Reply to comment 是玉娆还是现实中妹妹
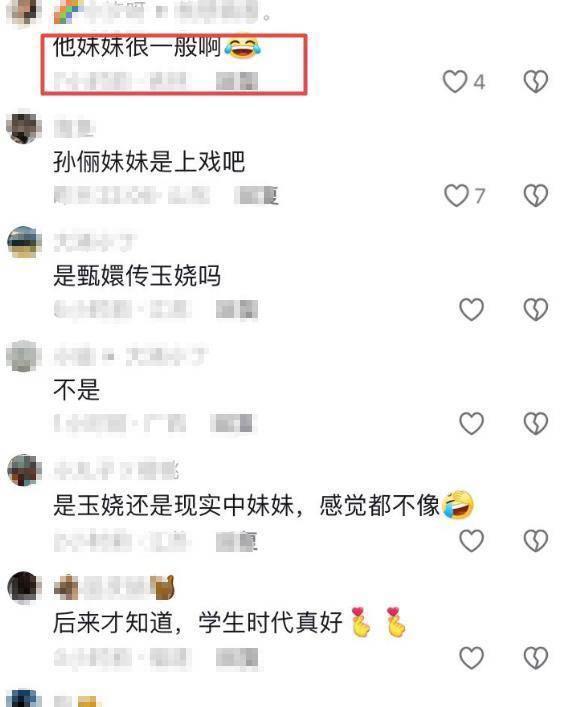Viewport: 580px width, 707px height. pyautogui.click(x=237, y=541)
